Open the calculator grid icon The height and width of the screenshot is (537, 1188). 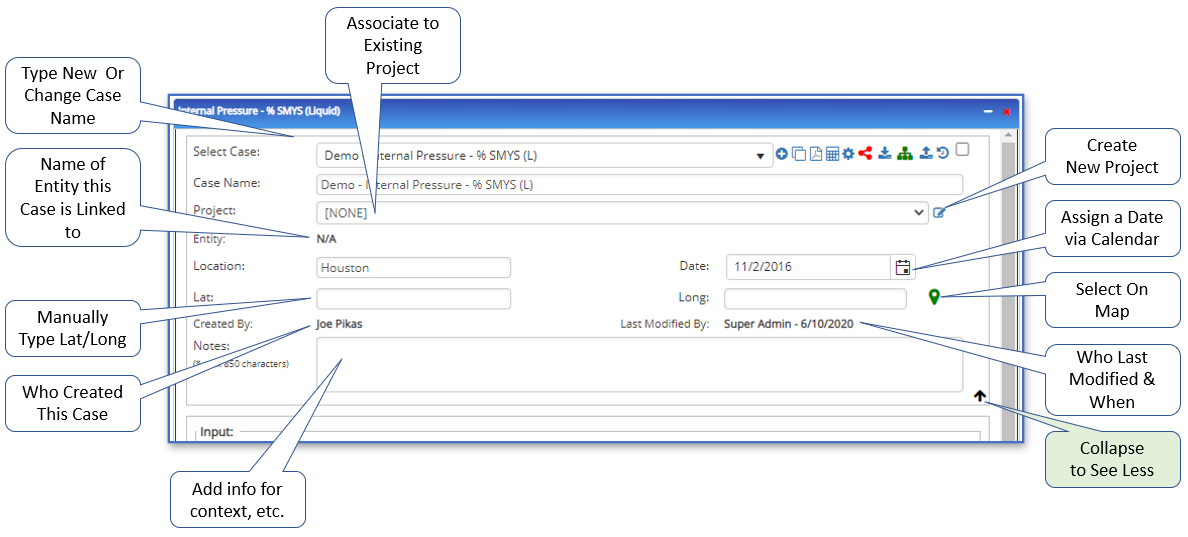tap(832, 153)
